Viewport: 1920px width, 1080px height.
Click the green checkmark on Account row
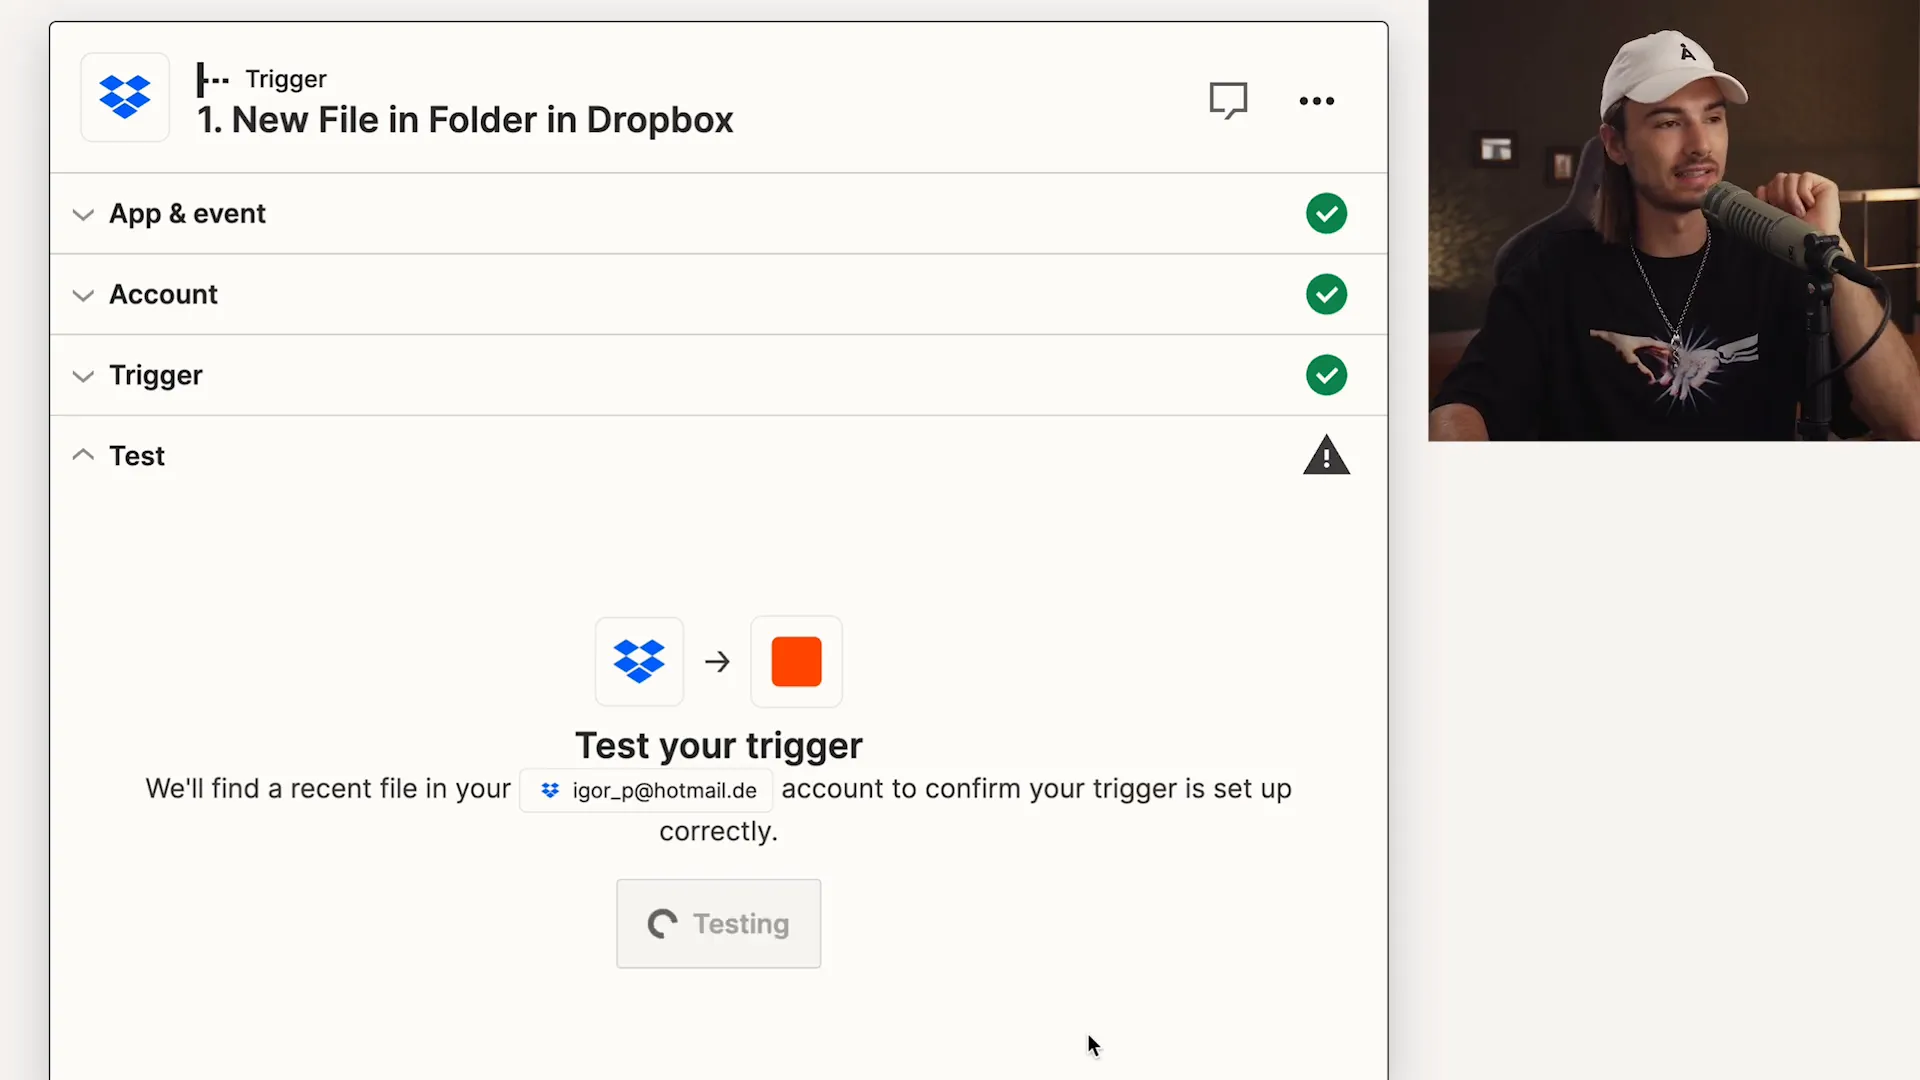point(1326,294)
